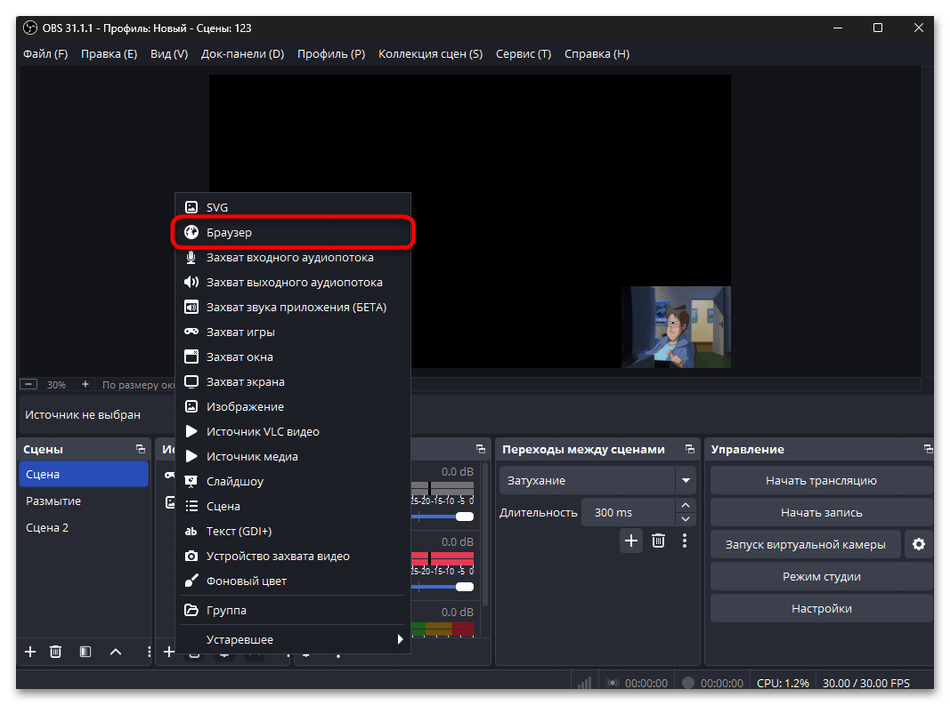Click the play icon for Источник VLC видео
The width and height of the screenshot is (950, 705).
(191, 431)
